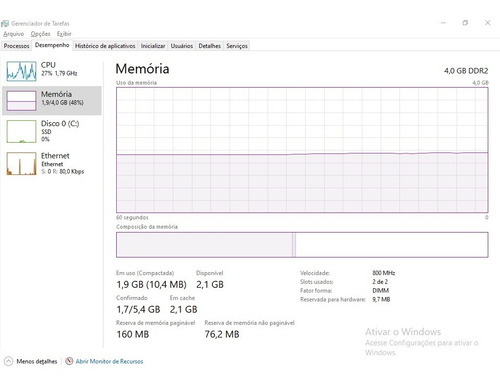Click the non-paged pool 76,2 MB value
The width and height of the screenshot is (500, 387).
pos(222,334)
